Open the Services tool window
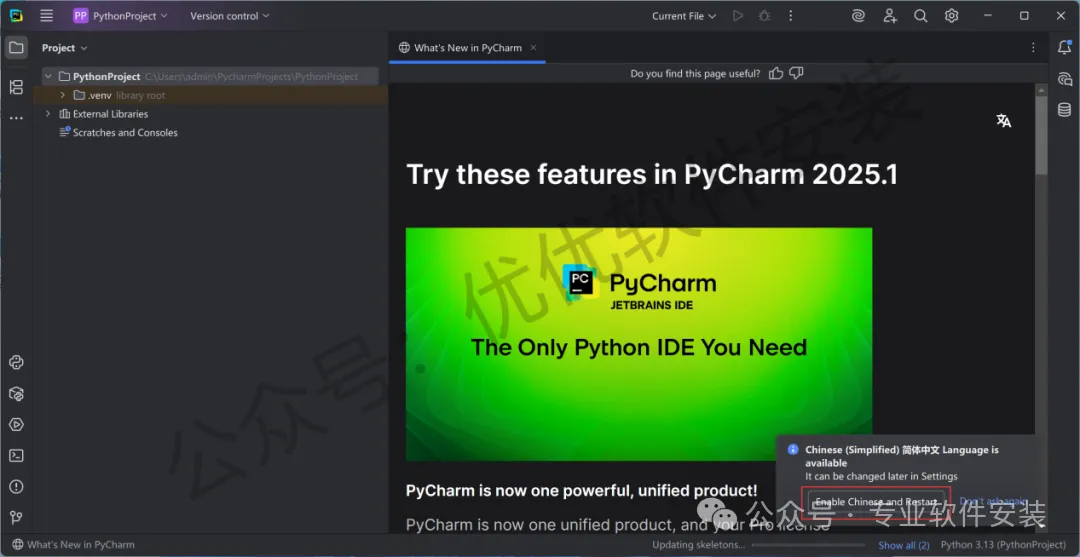This screenshot has height=557, width=1080. [x=17, y=425]
